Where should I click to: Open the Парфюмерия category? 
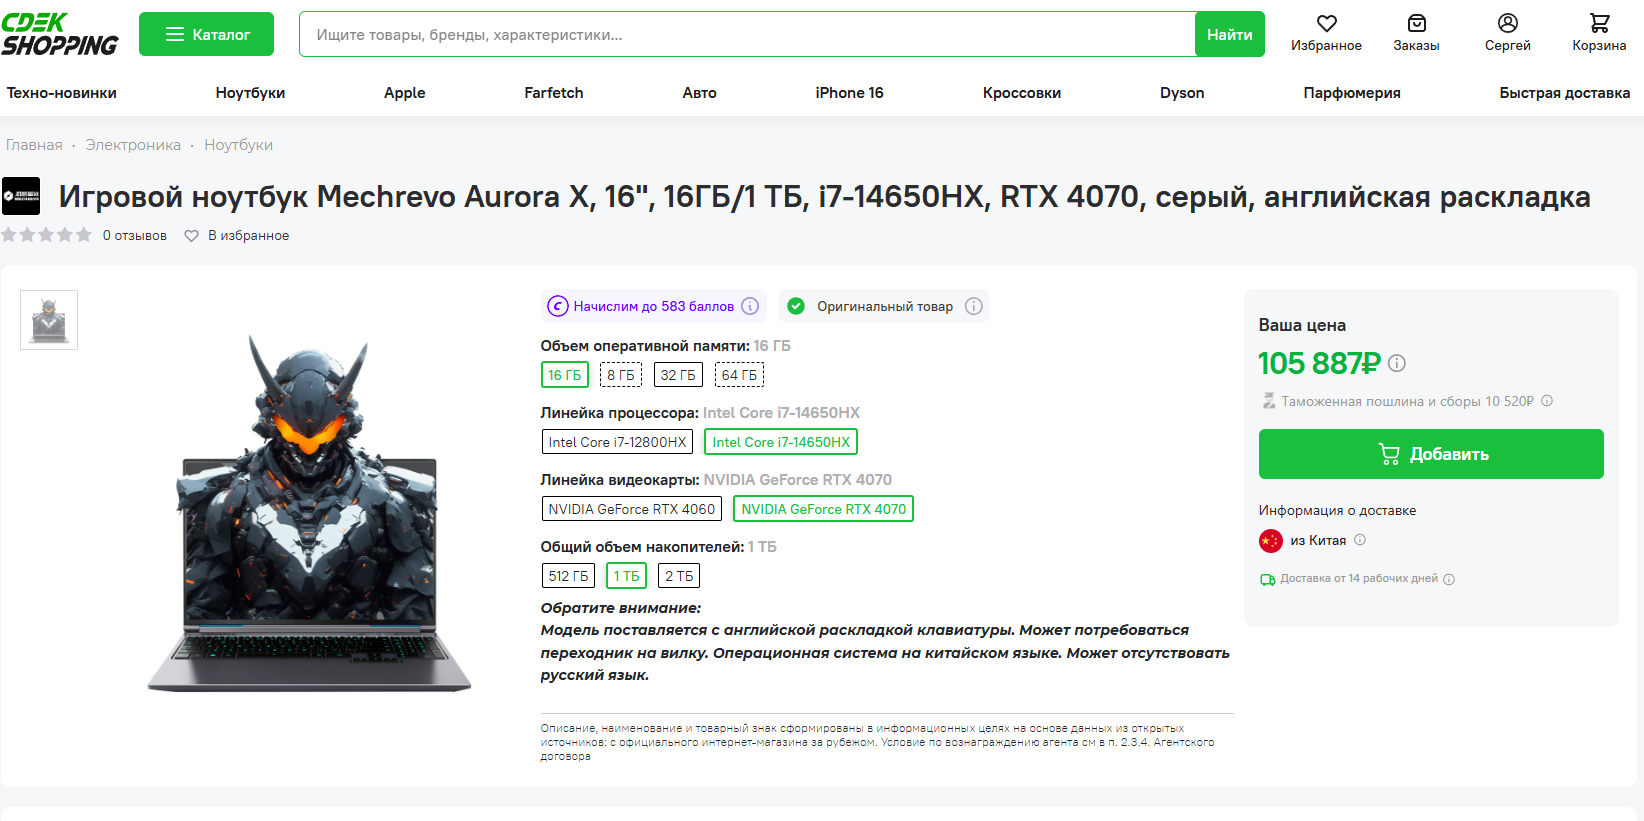[x=1352, y=93]
